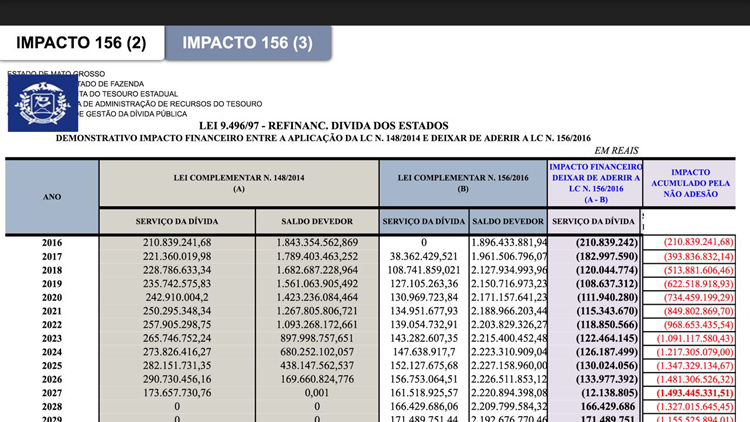Select the 2016 year cell
This screenshot has height=422, width=750.
click(52, 242)
